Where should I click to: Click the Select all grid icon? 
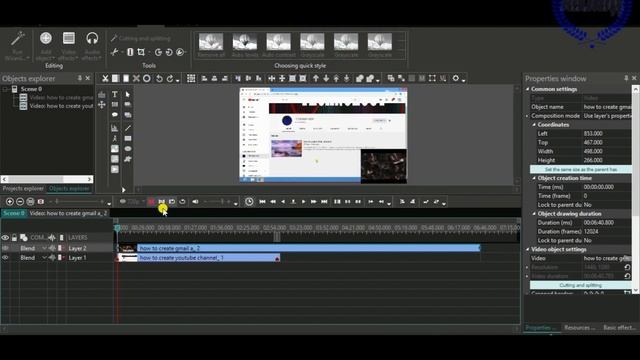point(191,78)
